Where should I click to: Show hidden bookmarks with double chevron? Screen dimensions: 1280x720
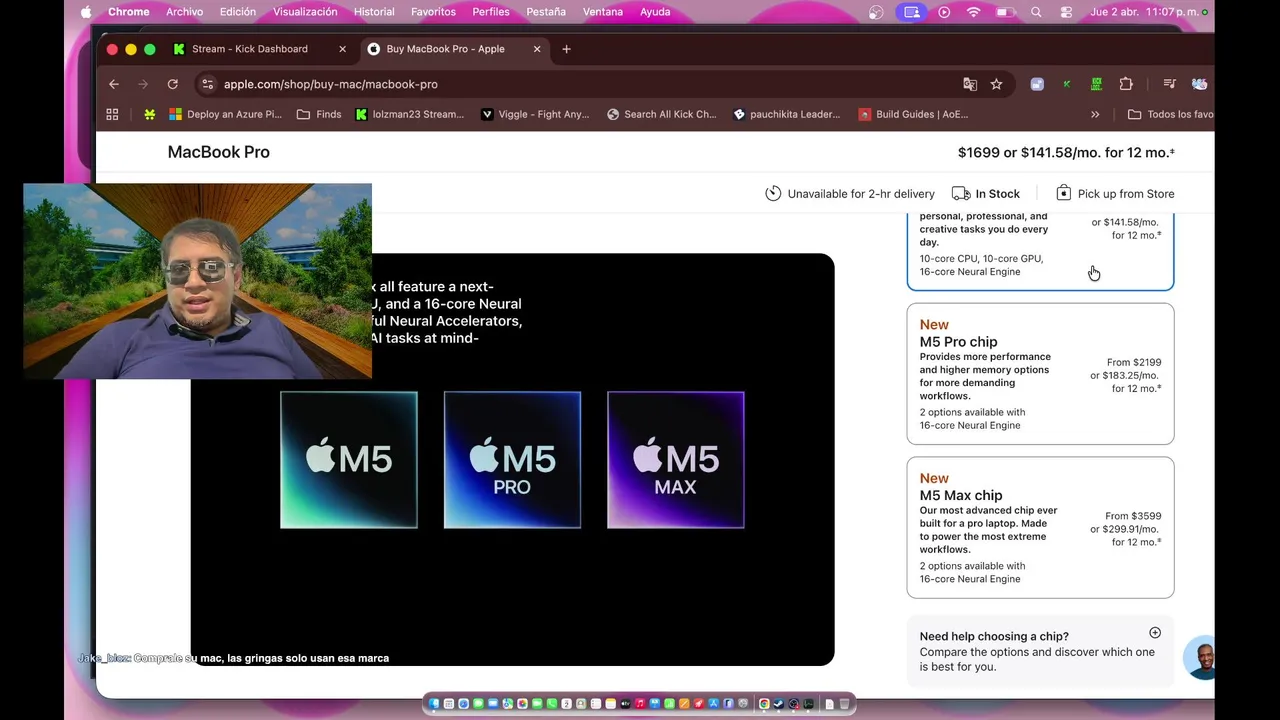(x=1095, y=114)
